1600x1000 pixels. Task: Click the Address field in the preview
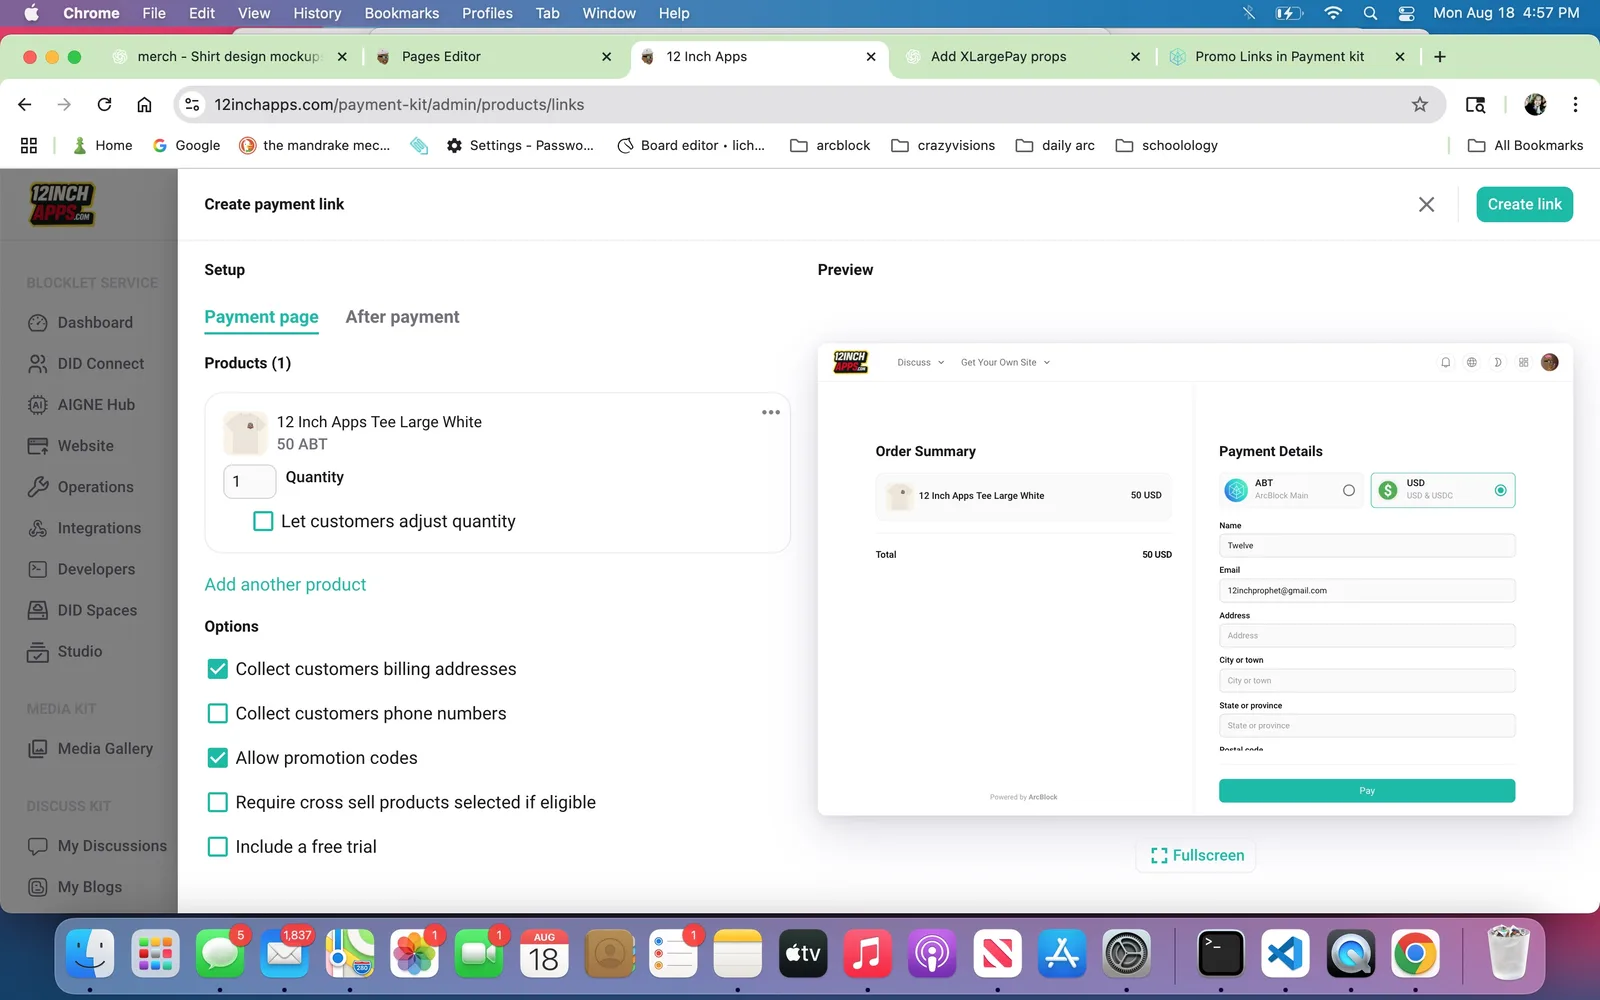coord(1367,636)
